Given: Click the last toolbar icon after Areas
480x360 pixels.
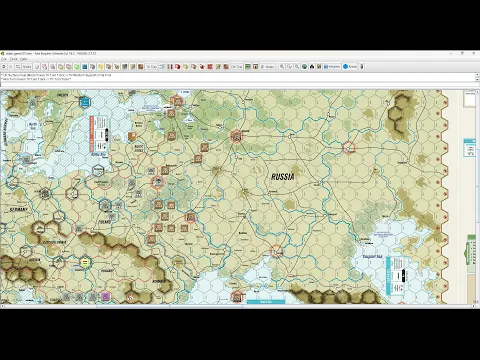Looking at the screenshot, I should pos(362,67).
